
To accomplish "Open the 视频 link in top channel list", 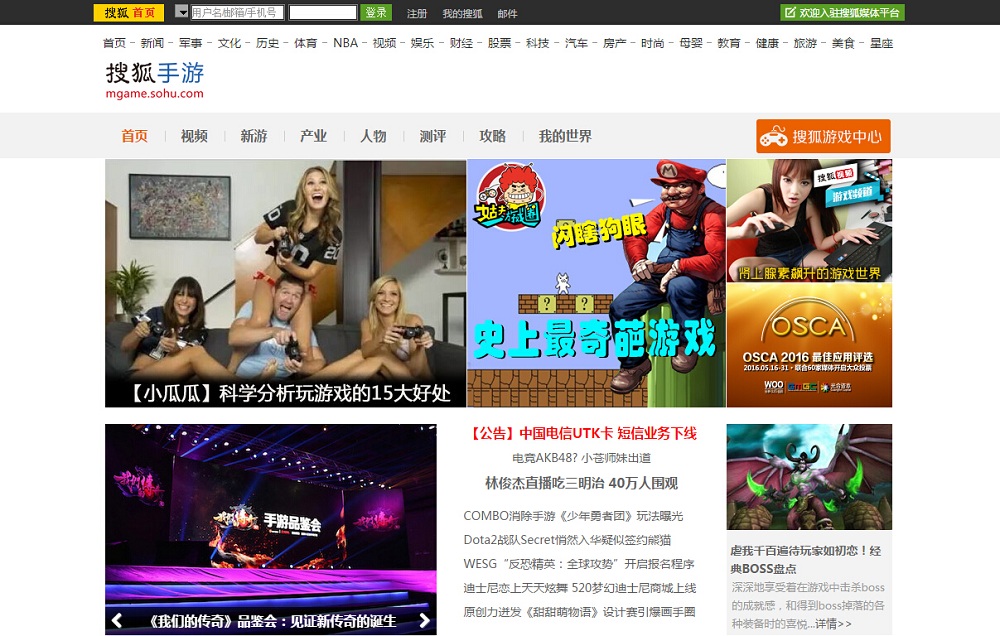I will 385,43.
